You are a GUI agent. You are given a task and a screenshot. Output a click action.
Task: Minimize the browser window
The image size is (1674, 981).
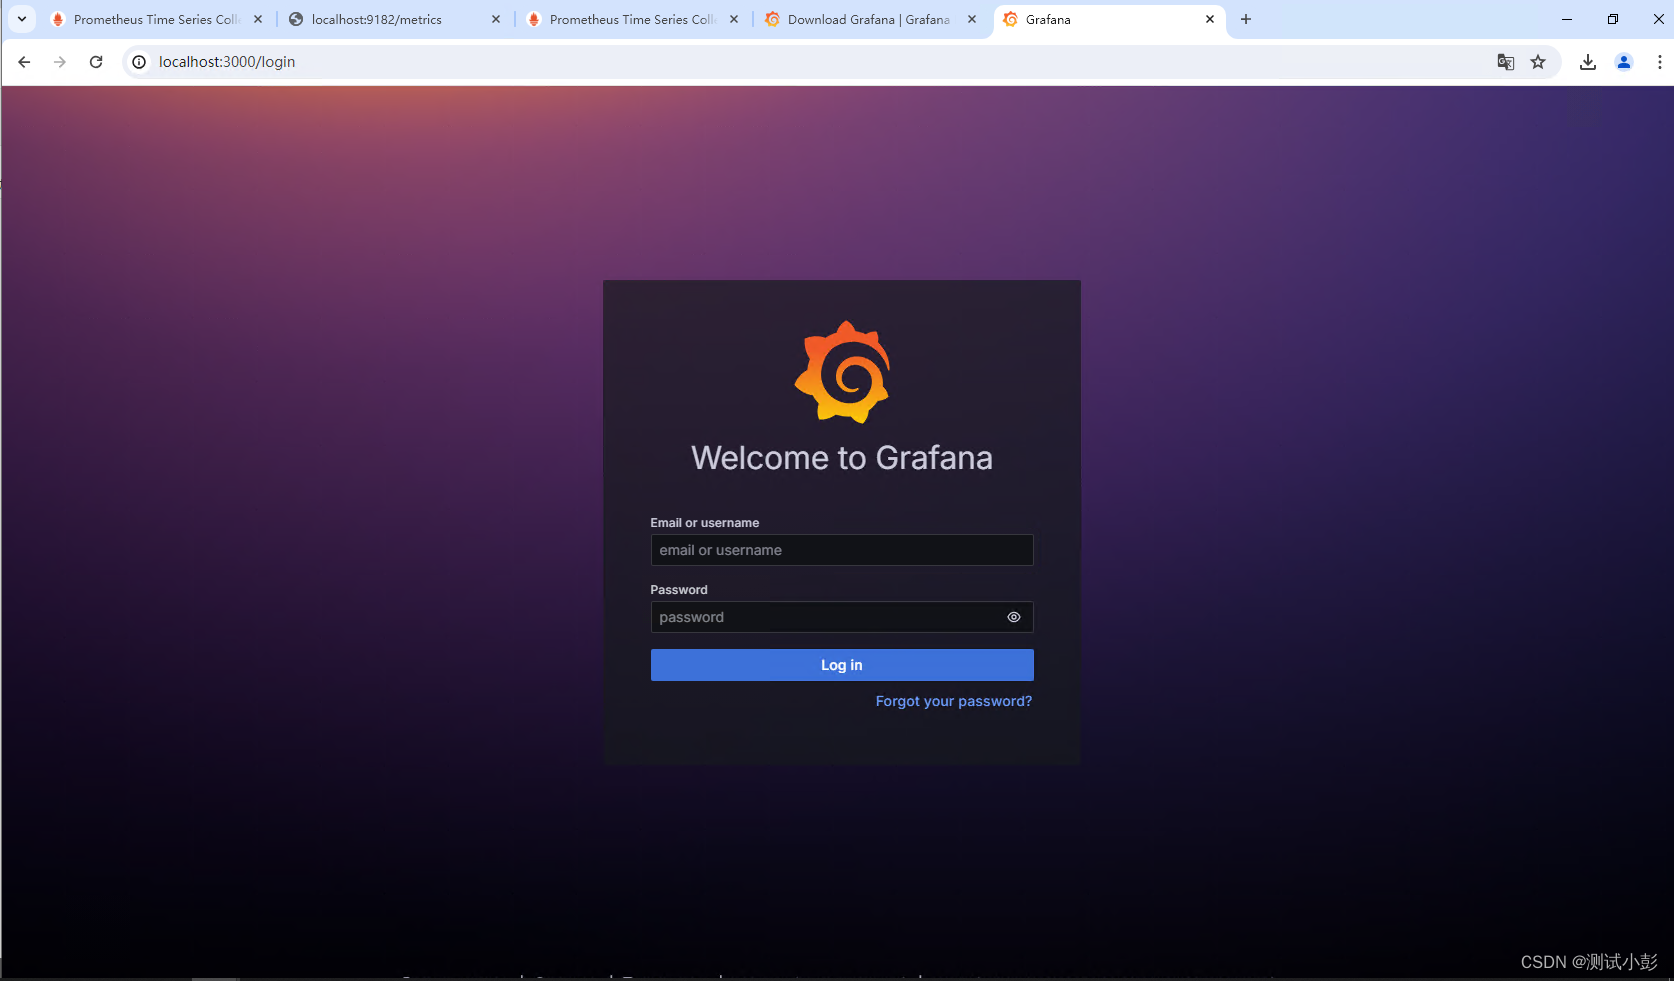[1567, 19]
